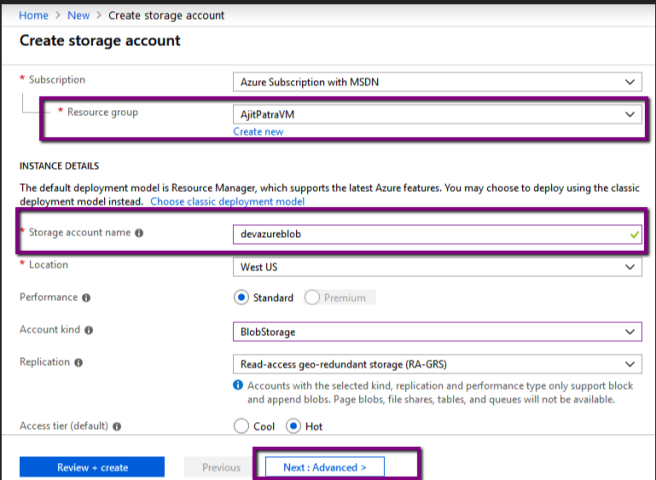Open the Subscription dropdown
The width and height of the screenshot is (656, 480).
pos(435,81)
